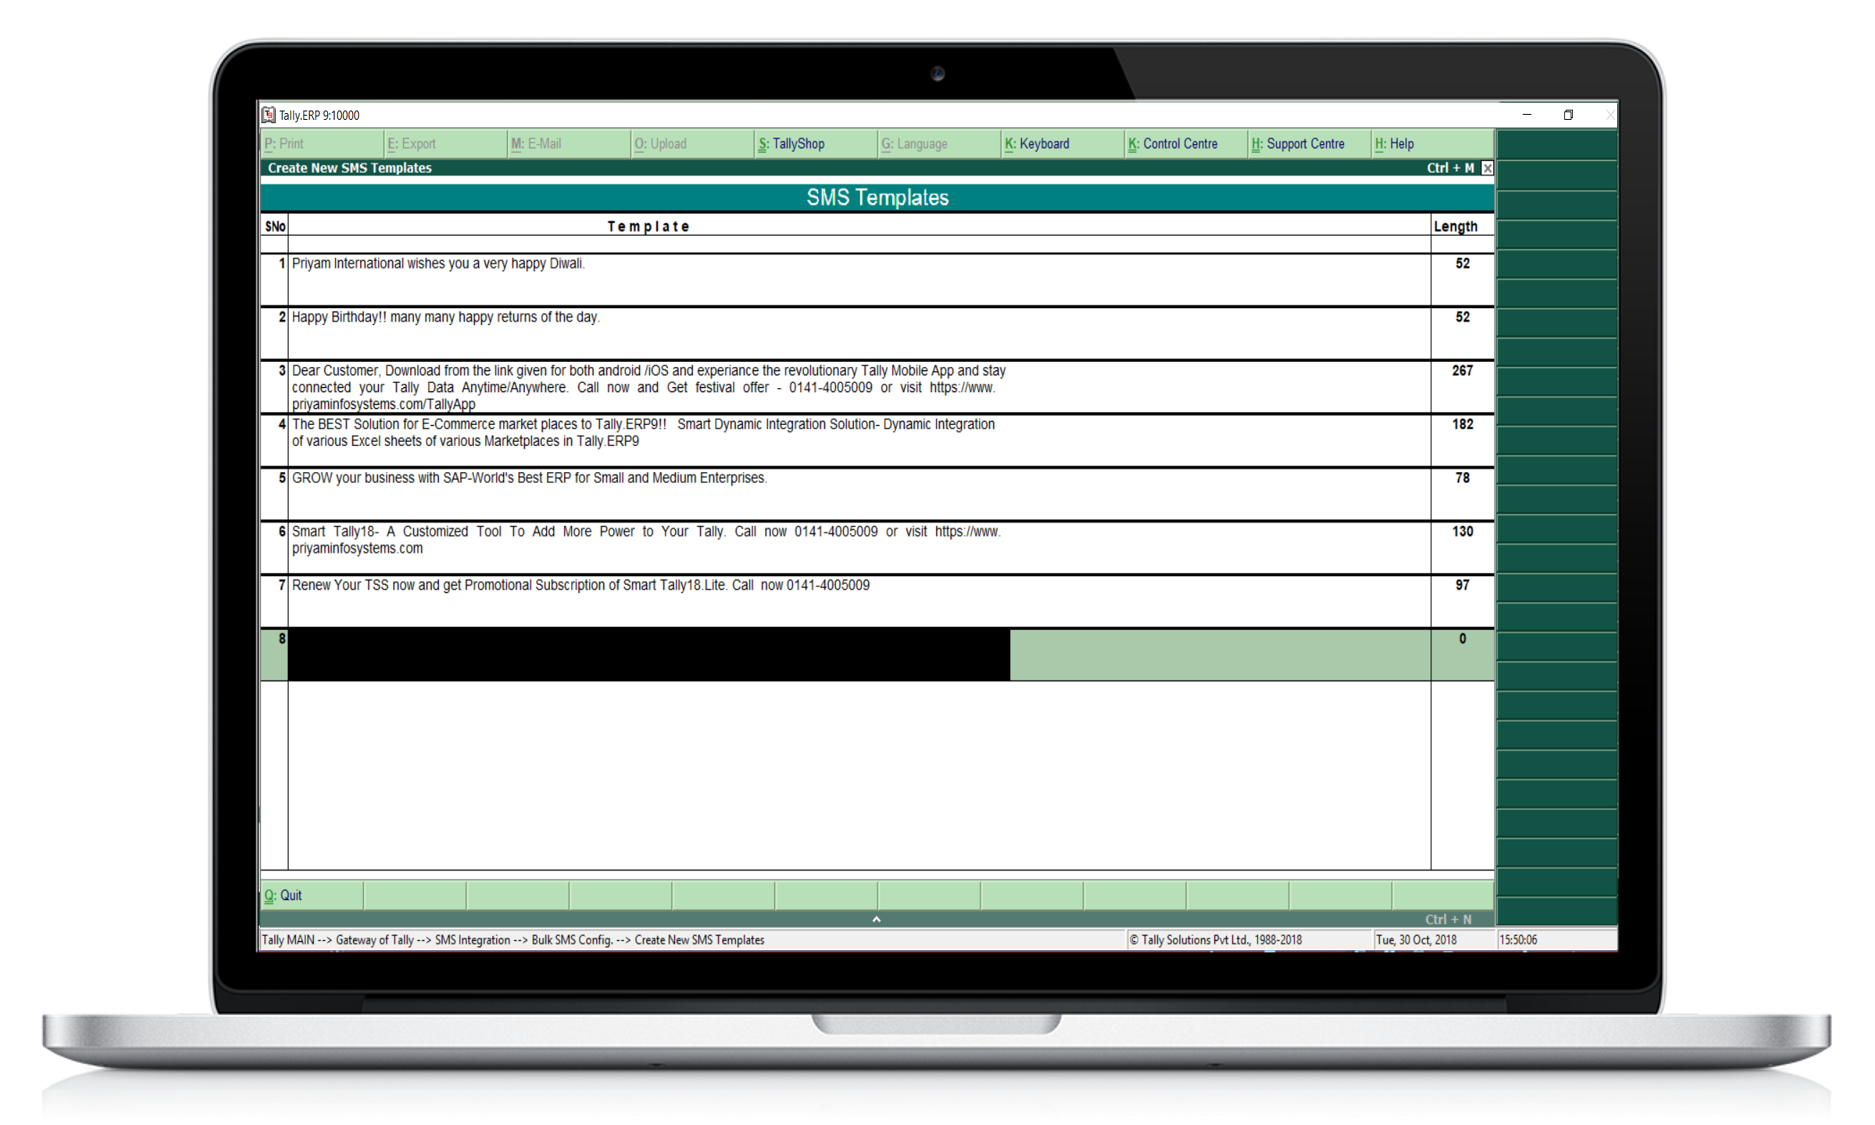Click the navigation breadcrumb path in status bar
Screen dimensions: 1875x1125
513,940
